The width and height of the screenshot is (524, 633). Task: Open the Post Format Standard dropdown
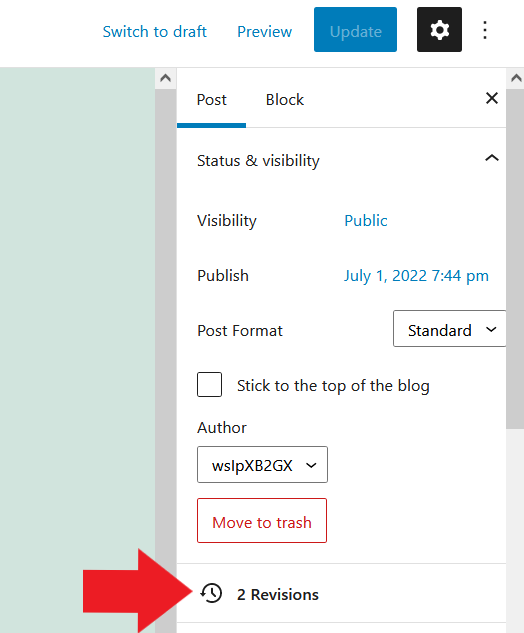449,329
